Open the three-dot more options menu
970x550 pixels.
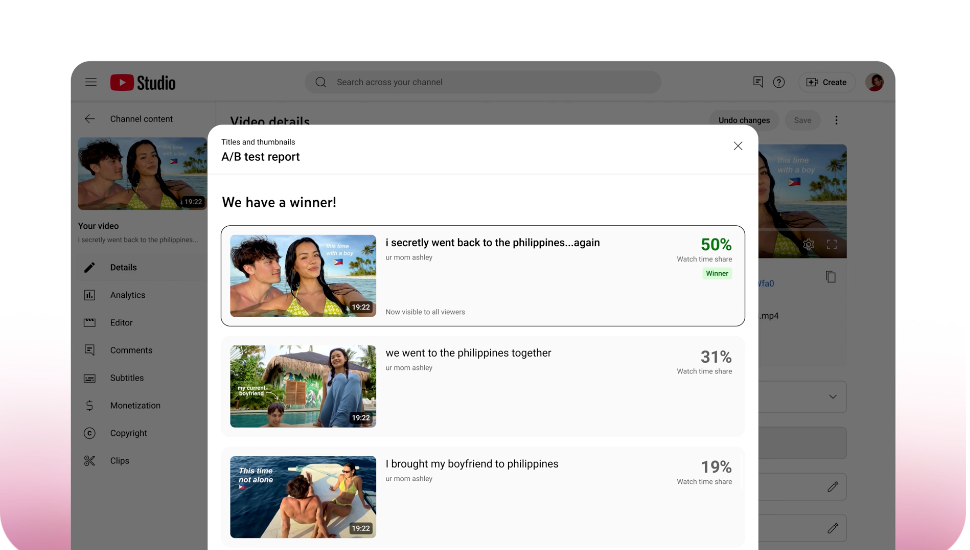(x=836, y=120)
